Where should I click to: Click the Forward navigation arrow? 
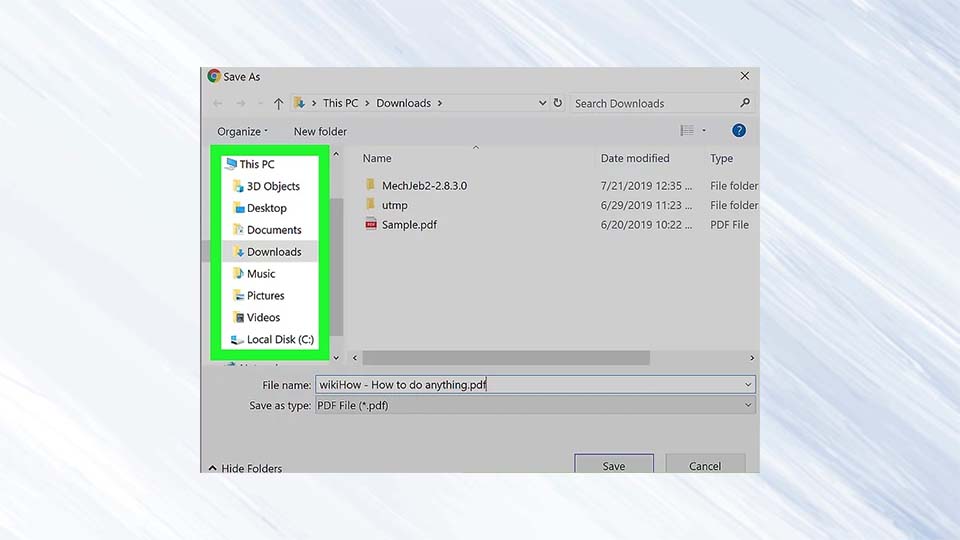tap(241, 103)
